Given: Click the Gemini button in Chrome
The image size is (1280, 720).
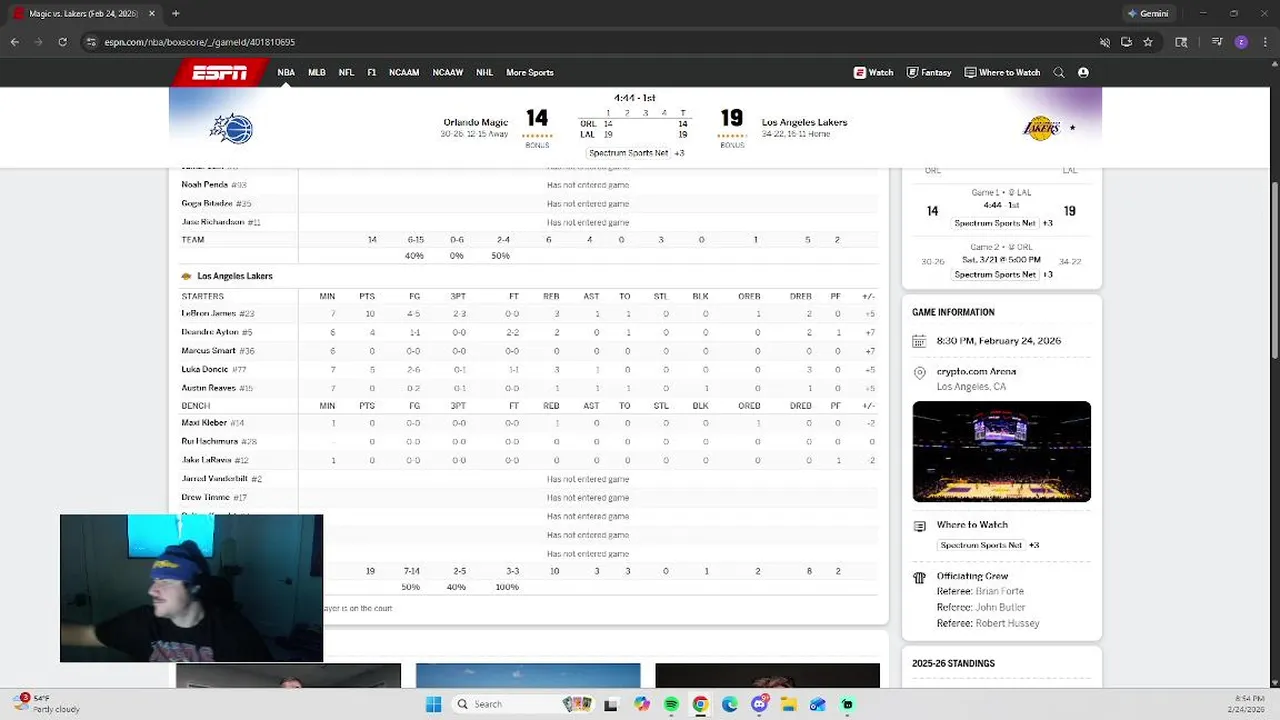Looking at the screenshot, I should pos(1148,13).
